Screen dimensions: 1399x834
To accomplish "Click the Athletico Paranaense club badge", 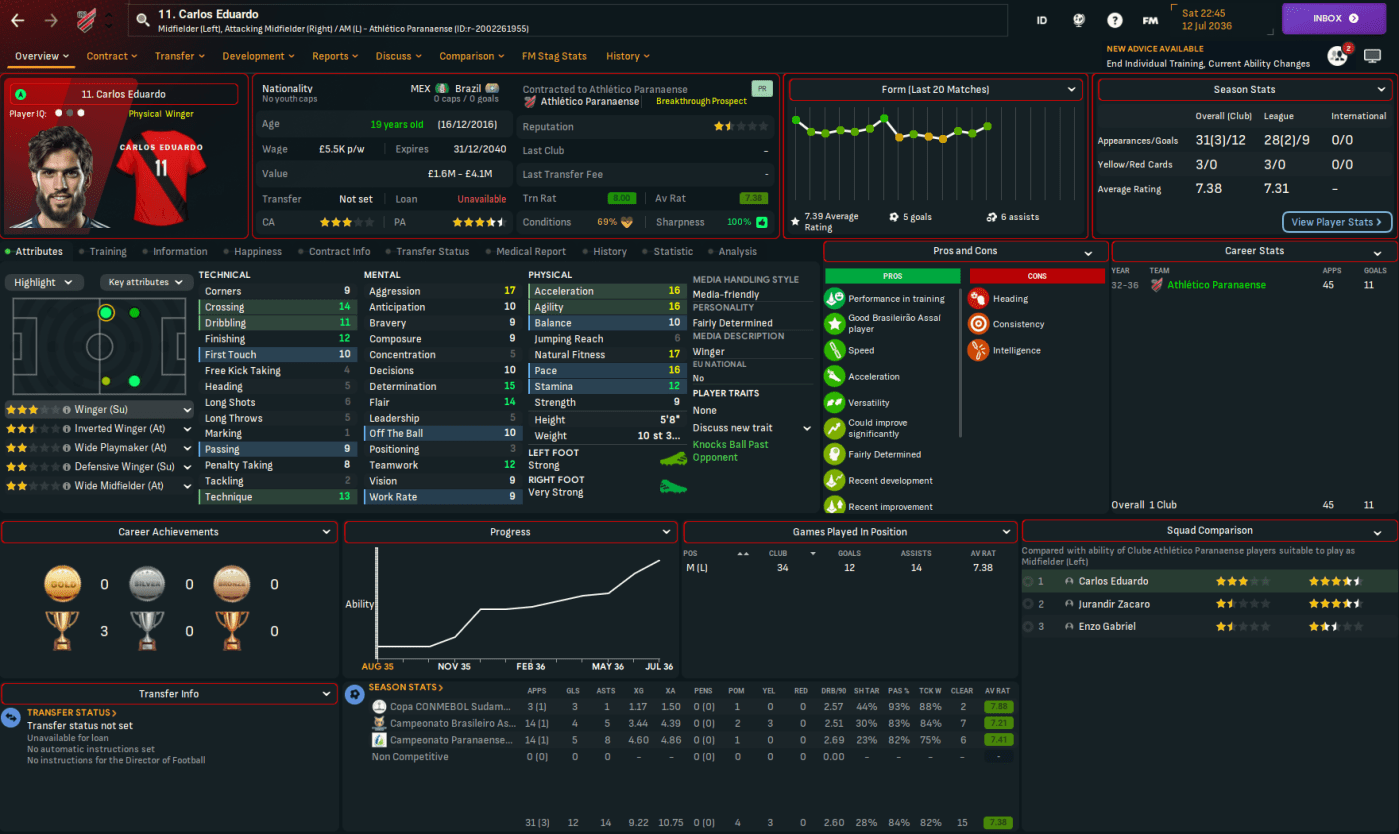I will (87, 19).
